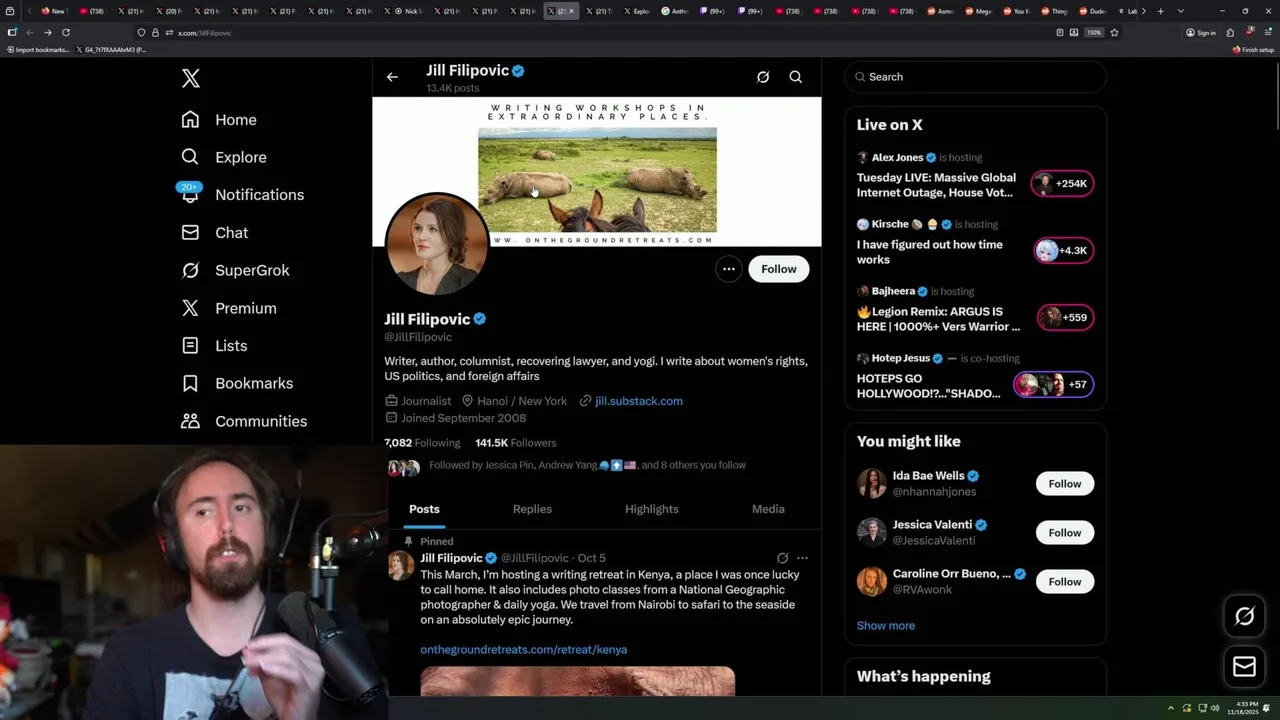Open Premium in the sidebar

(x=229, y=308)
